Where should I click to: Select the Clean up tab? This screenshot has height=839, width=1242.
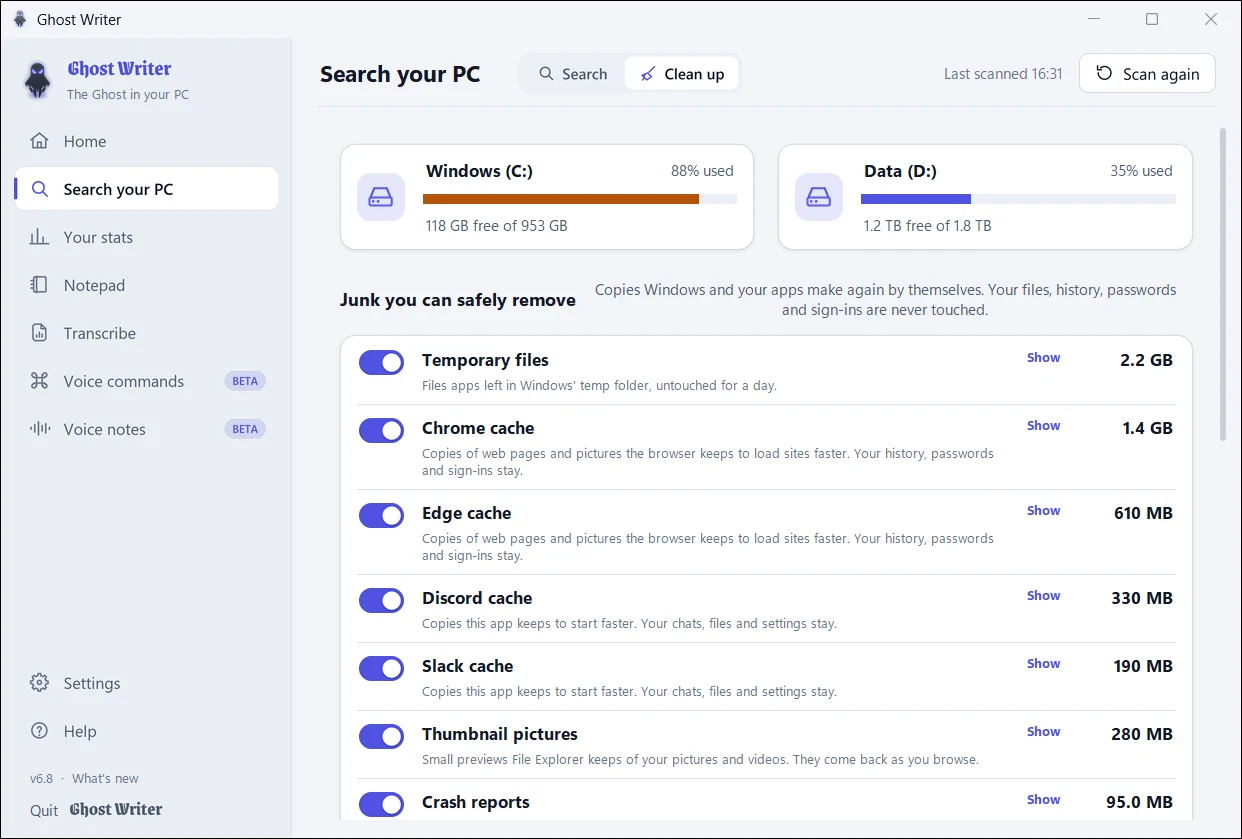pos(682,74)
